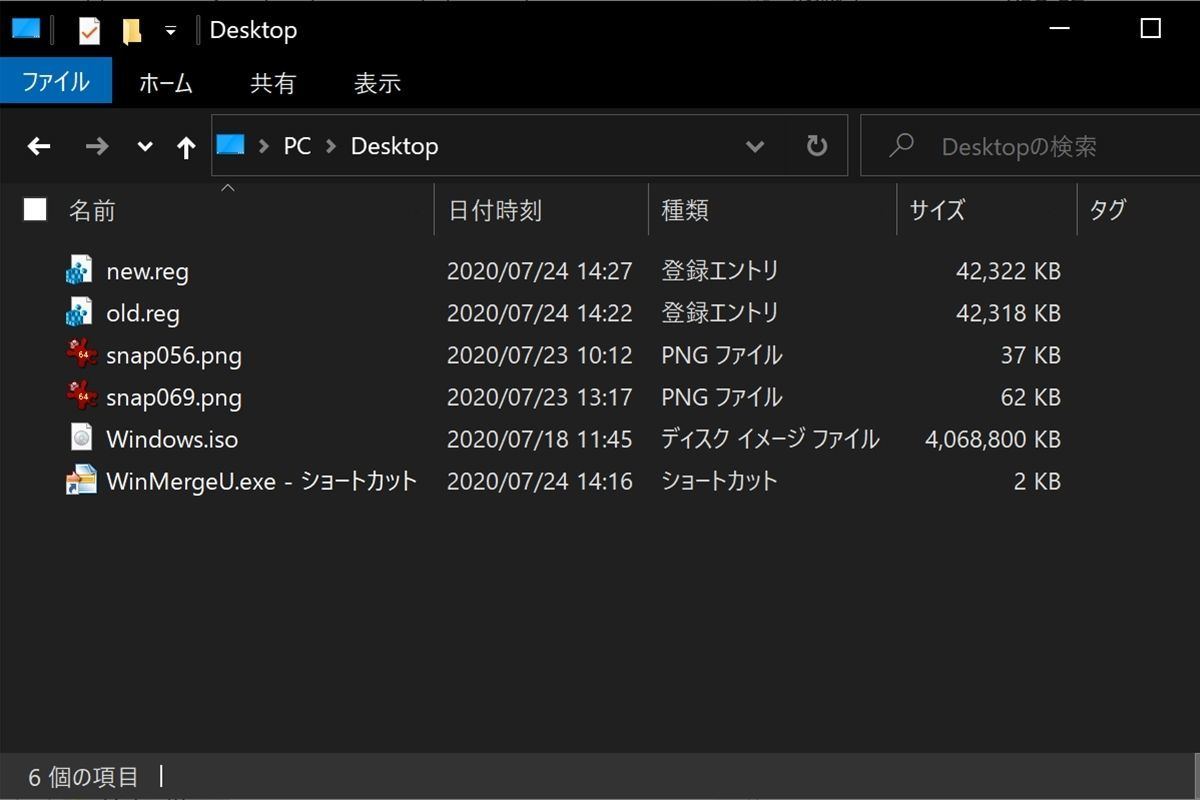Open the address bar history dropdown

click(x=755, y=147)
